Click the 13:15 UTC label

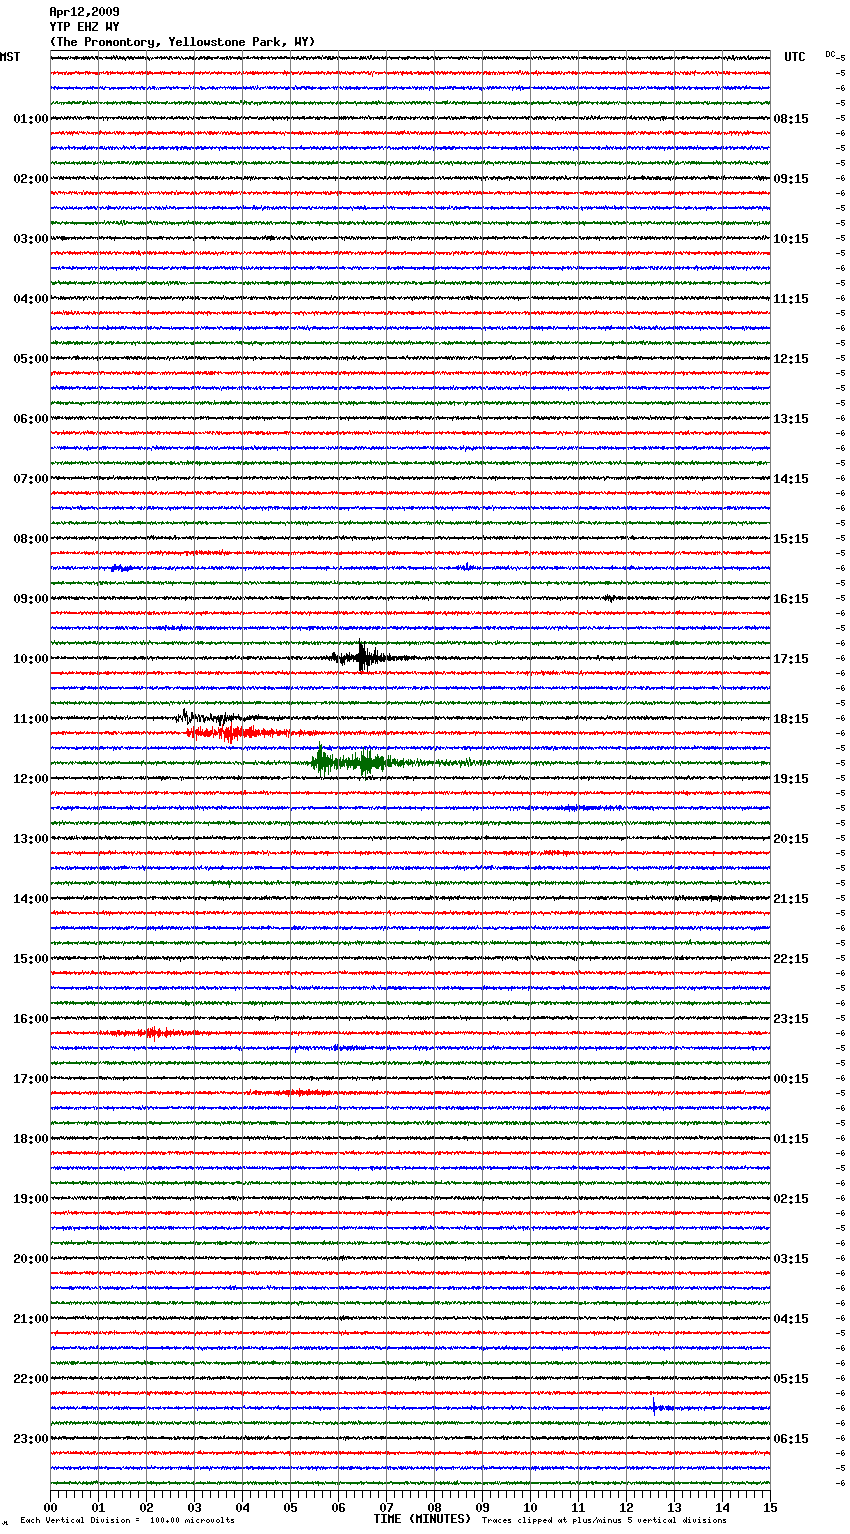pos(791,419)
